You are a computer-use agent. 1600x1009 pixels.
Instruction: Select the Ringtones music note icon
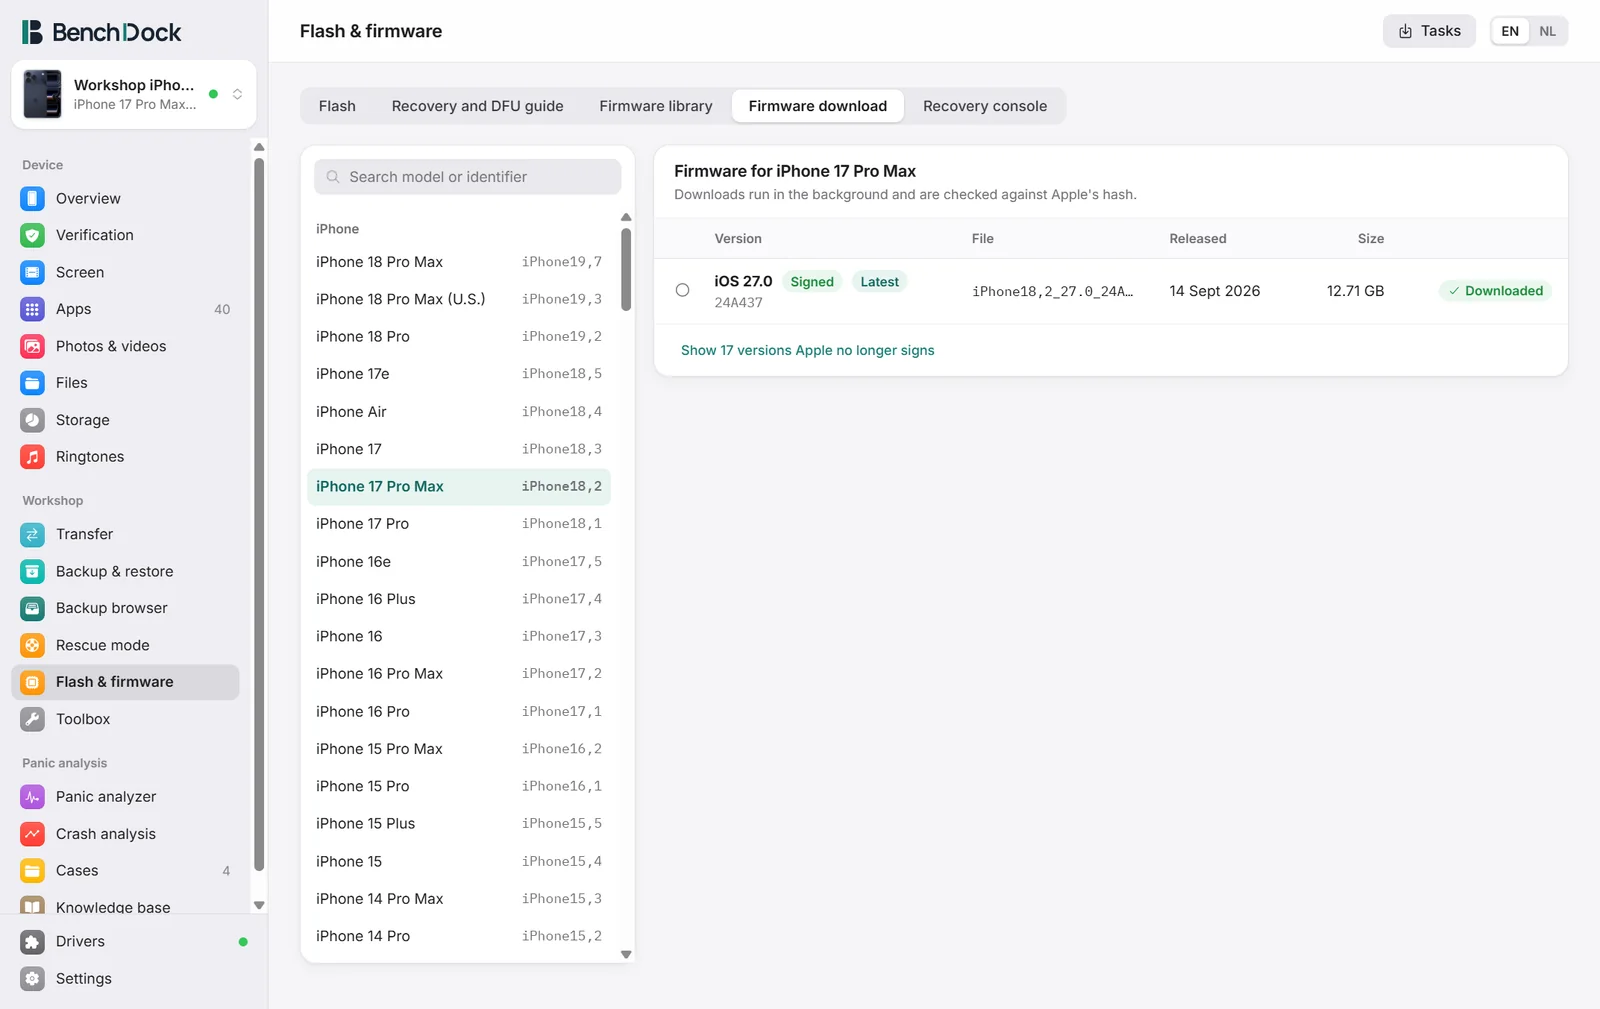click(33, 457)
